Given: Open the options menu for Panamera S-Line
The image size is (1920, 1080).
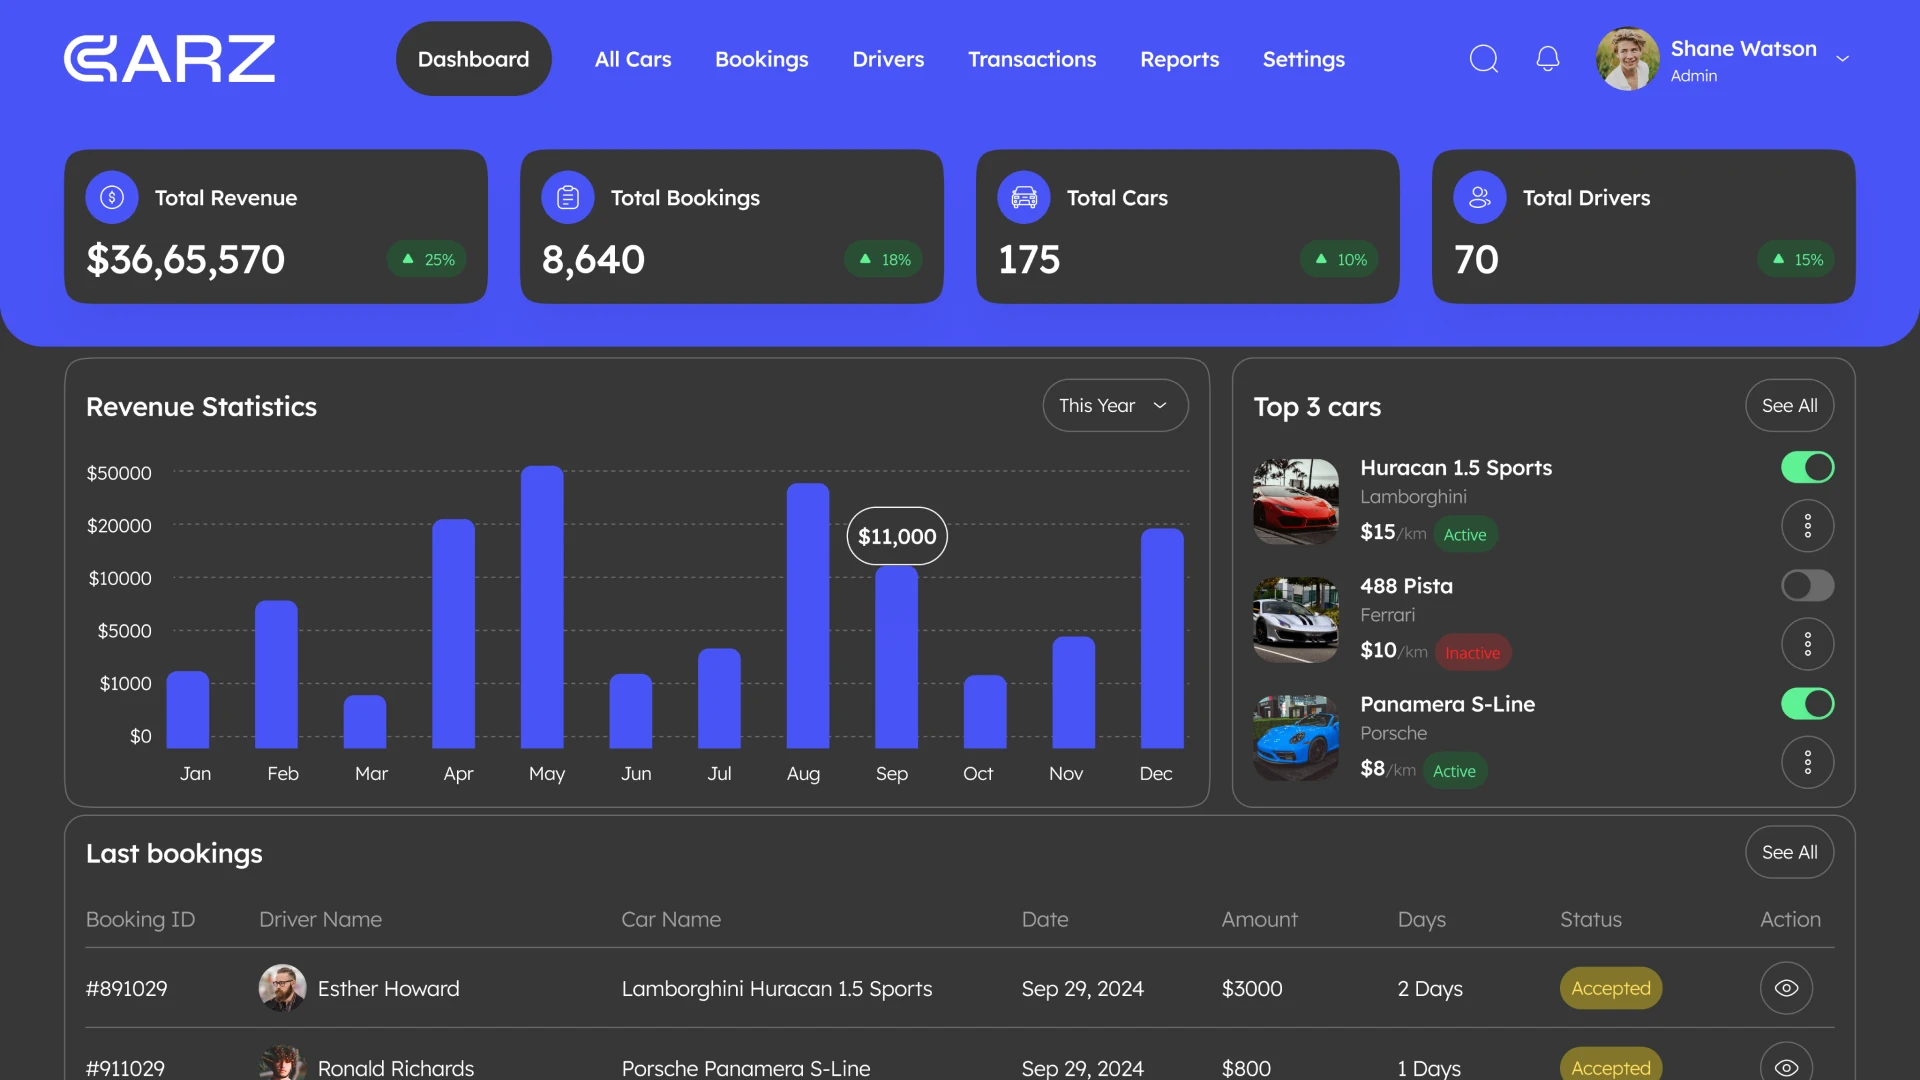Looking at the screenshot, I should [1807, 762].
